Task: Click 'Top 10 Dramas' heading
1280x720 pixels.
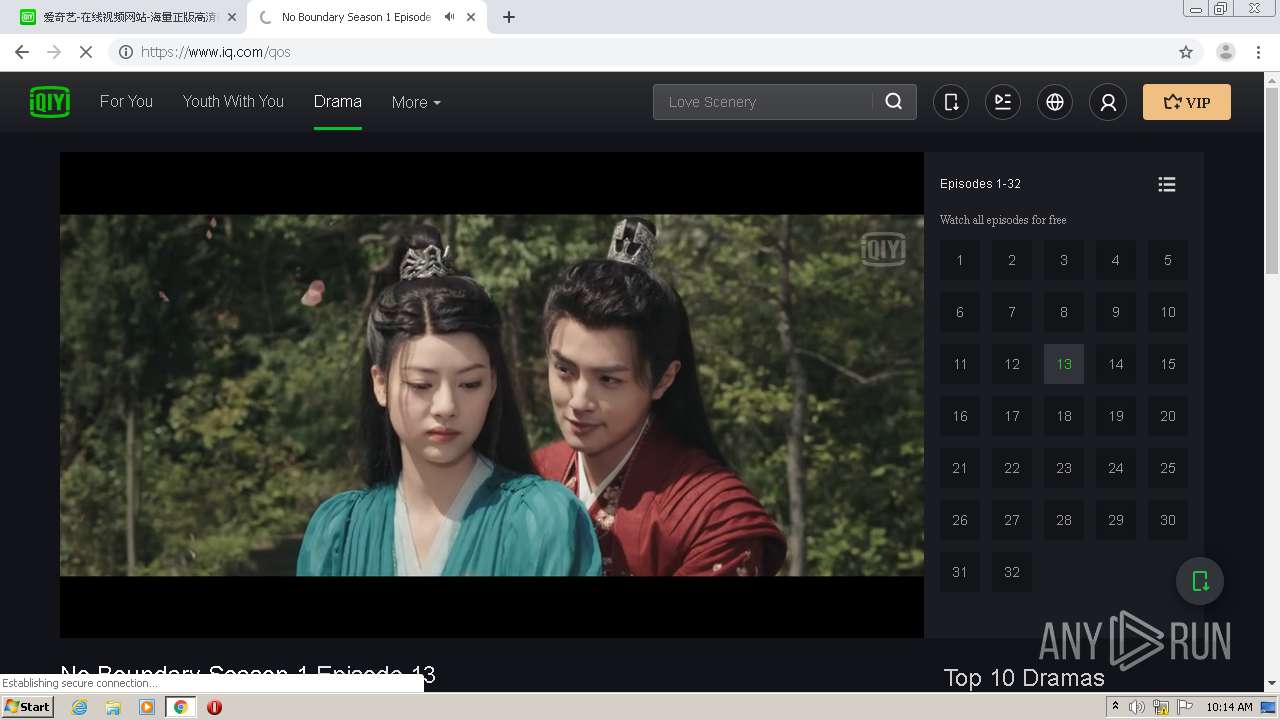Action: [x=1024, y=678]
